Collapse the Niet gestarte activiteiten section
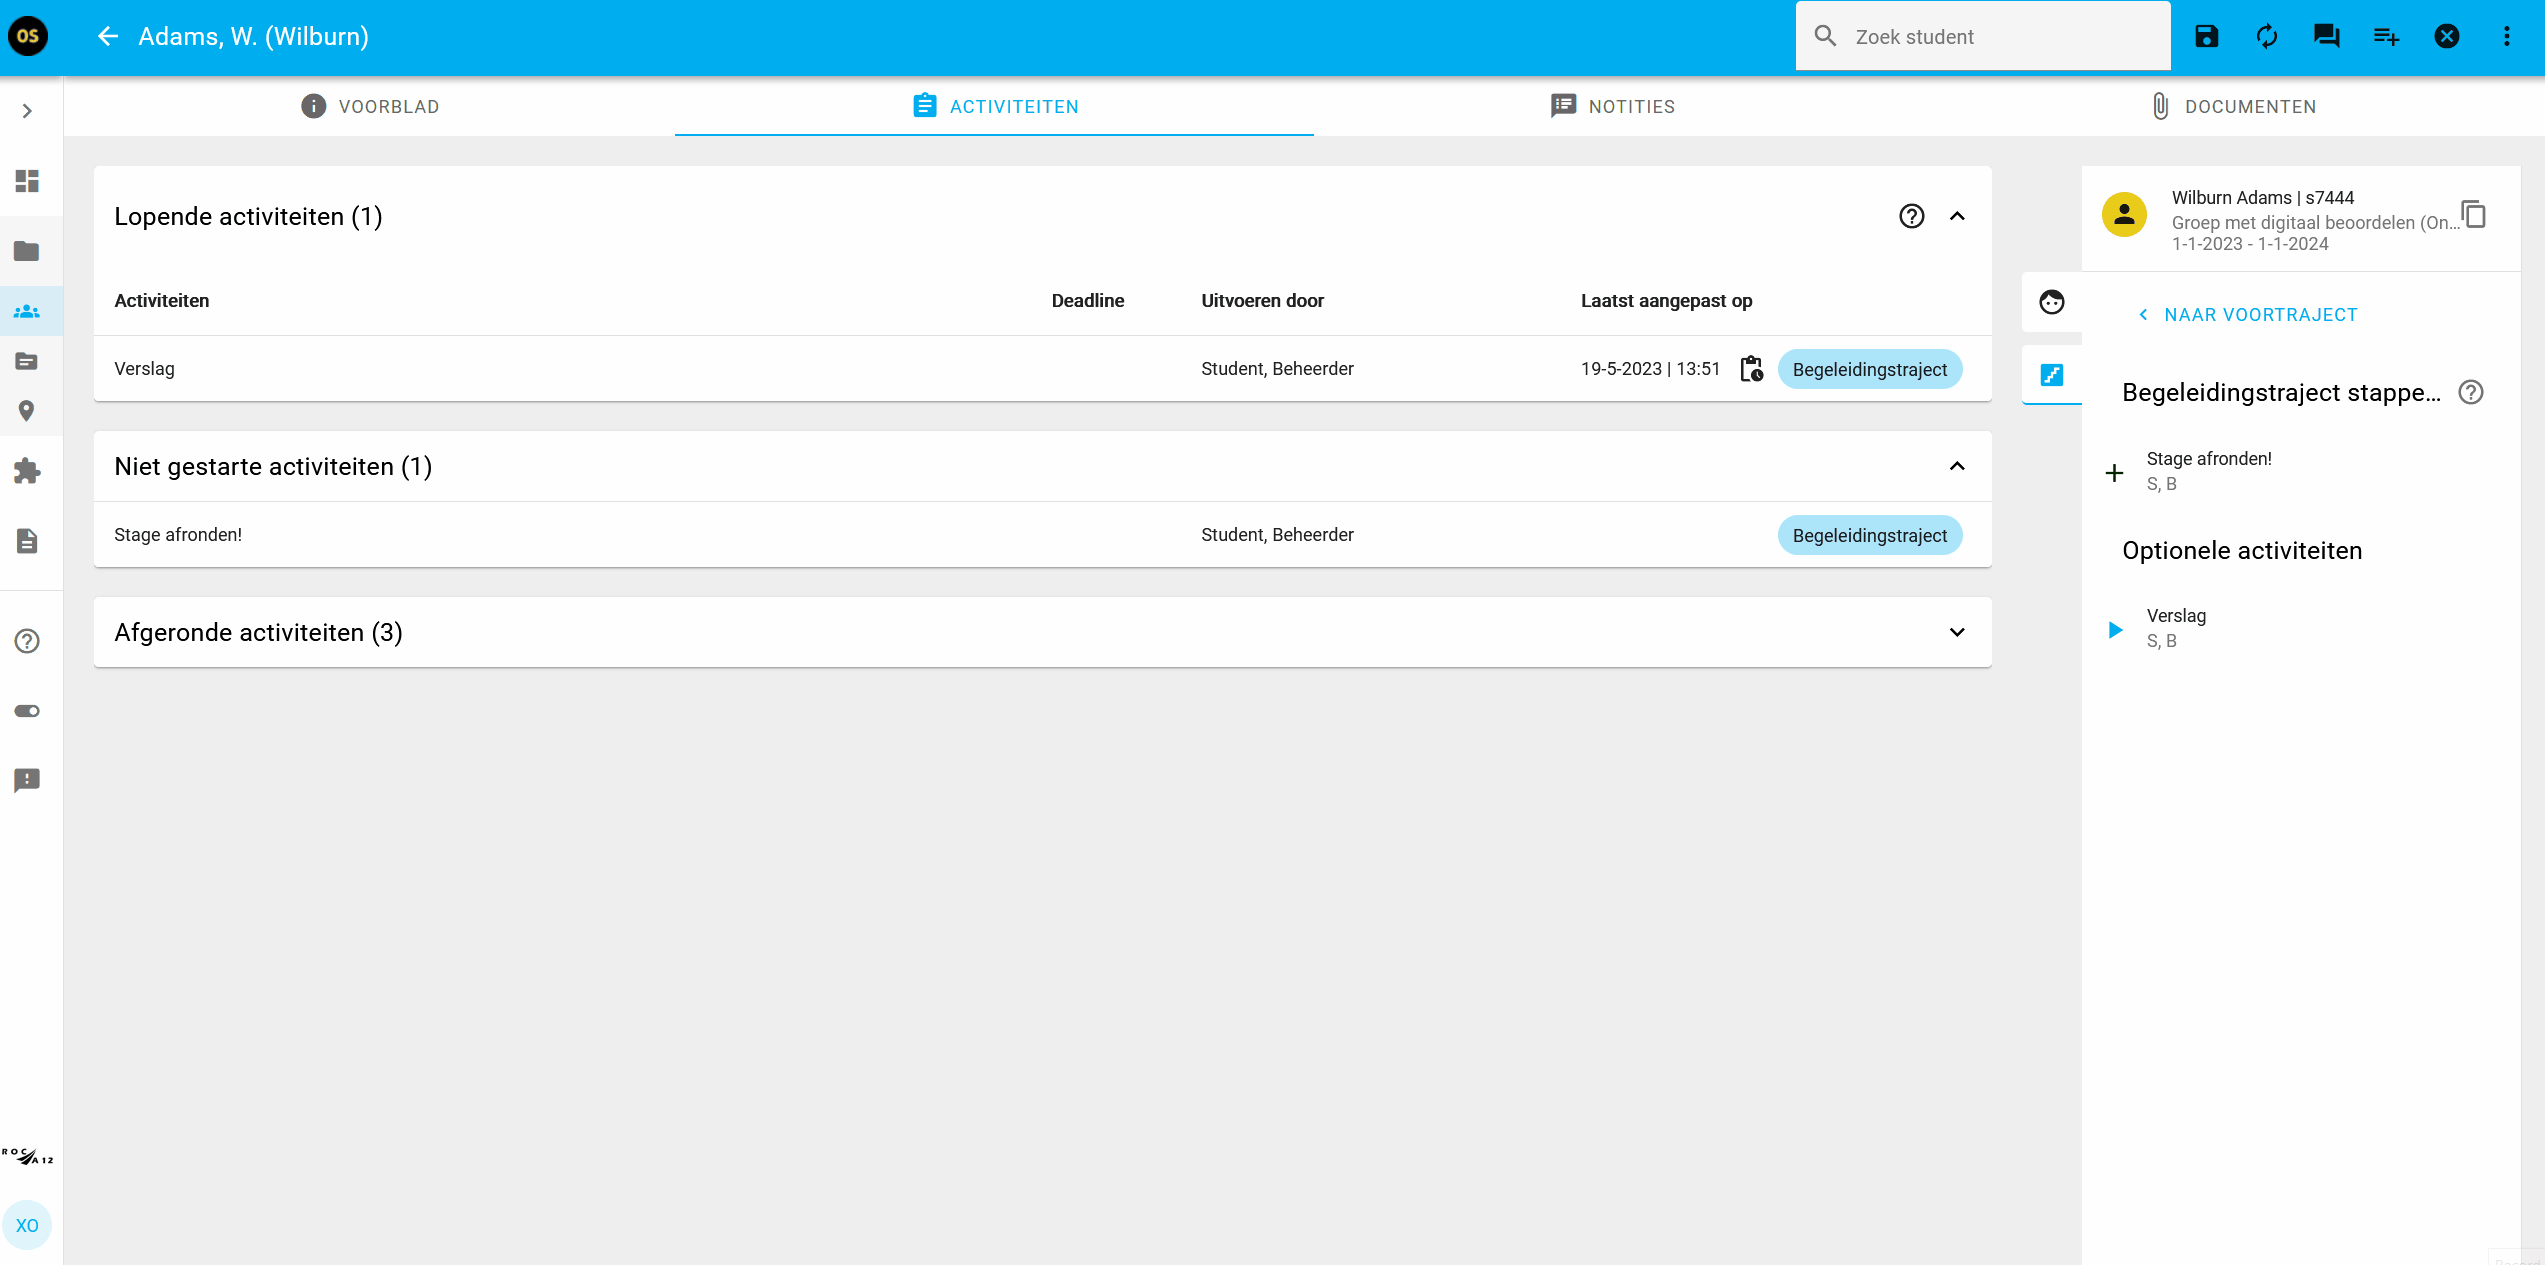Image resolution: width=2545 pixels, height=1265 pixels. click(1957, 466)
